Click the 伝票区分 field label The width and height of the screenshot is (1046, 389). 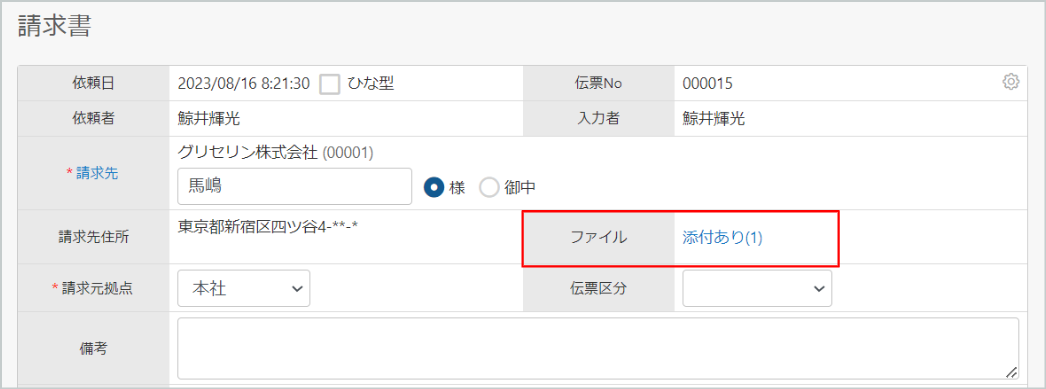click(598, 288)
